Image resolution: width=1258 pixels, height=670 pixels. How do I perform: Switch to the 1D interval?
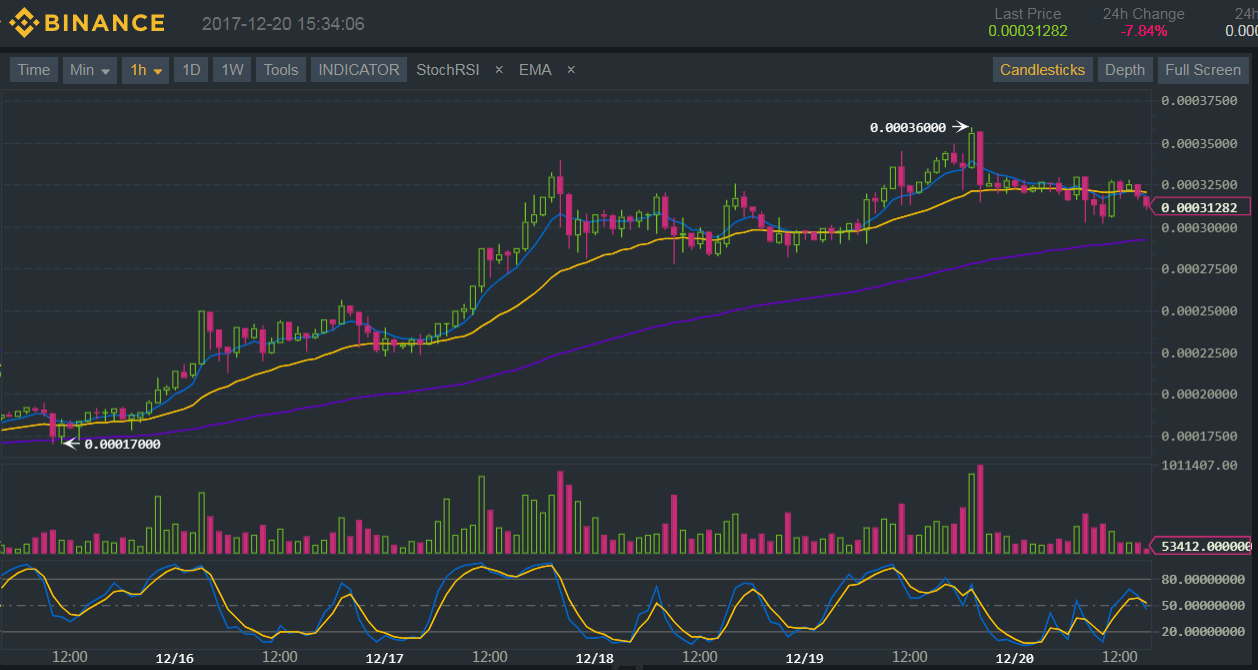(x=190, y=70)
